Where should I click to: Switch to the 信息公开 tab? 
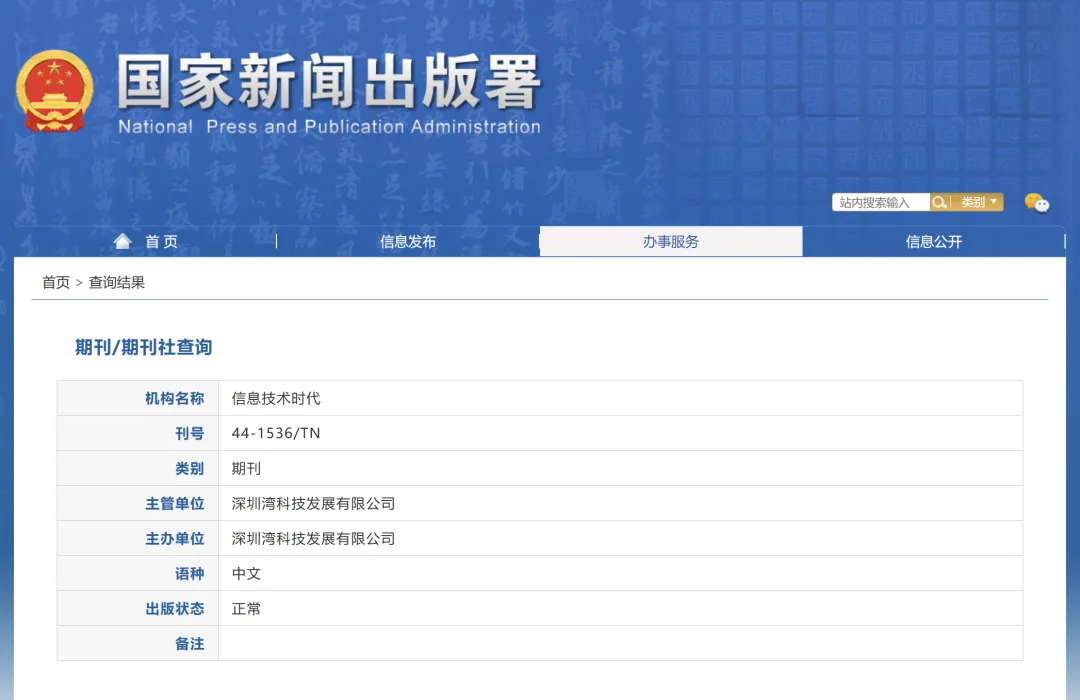pyautogui.click(x=933, y=240)
